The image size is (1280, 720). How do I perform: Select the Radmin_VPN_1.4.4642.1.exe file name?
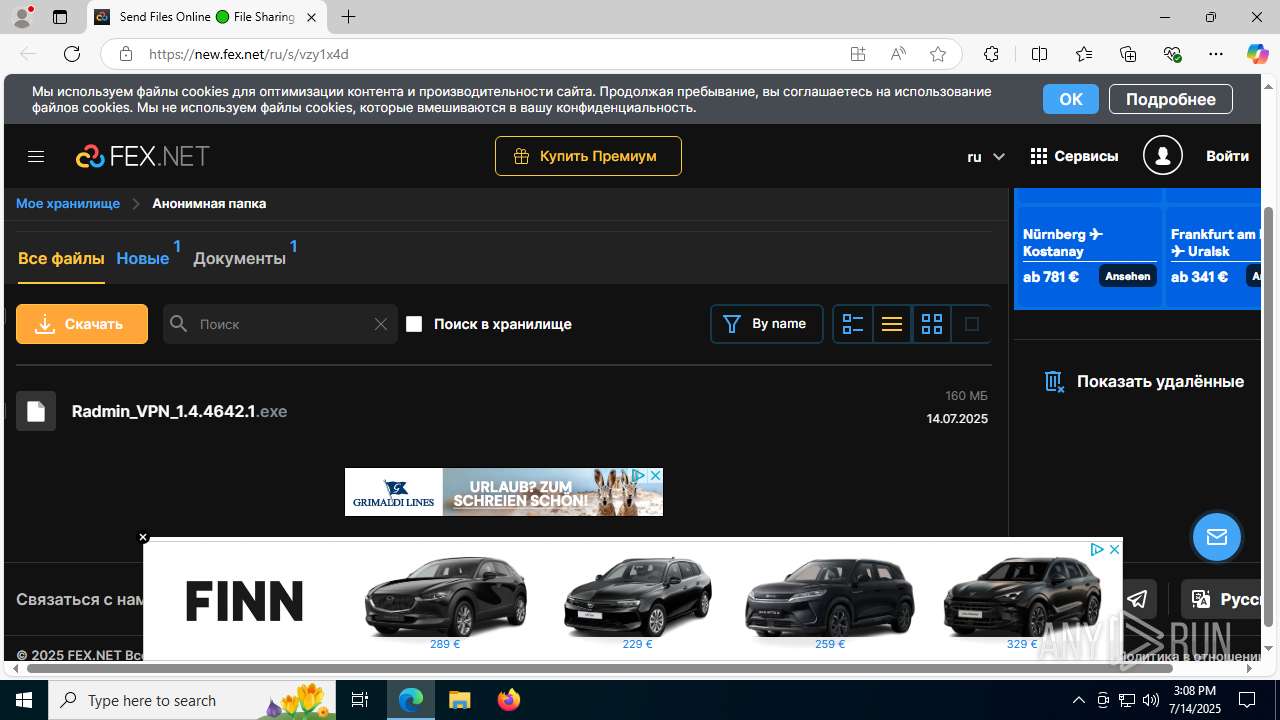pos(180,411)
